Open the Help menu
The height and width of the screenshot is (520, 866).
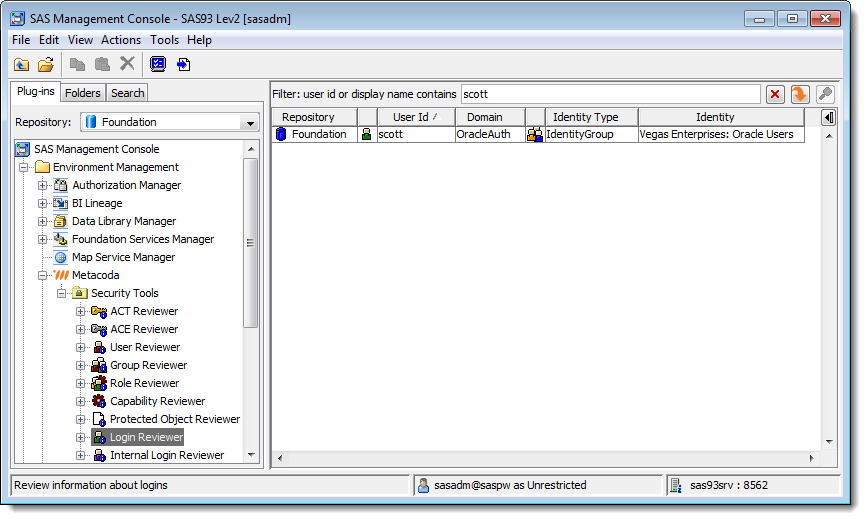click(199, 40)
